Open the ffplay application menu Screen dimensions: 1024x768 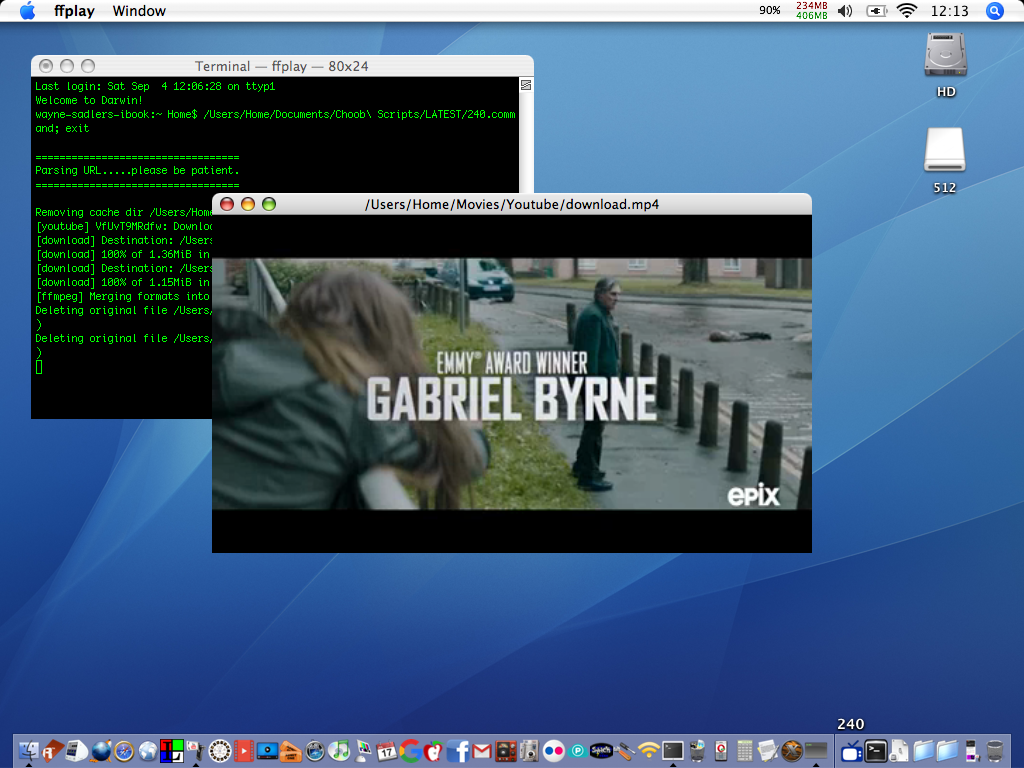[x=74, y=10]
